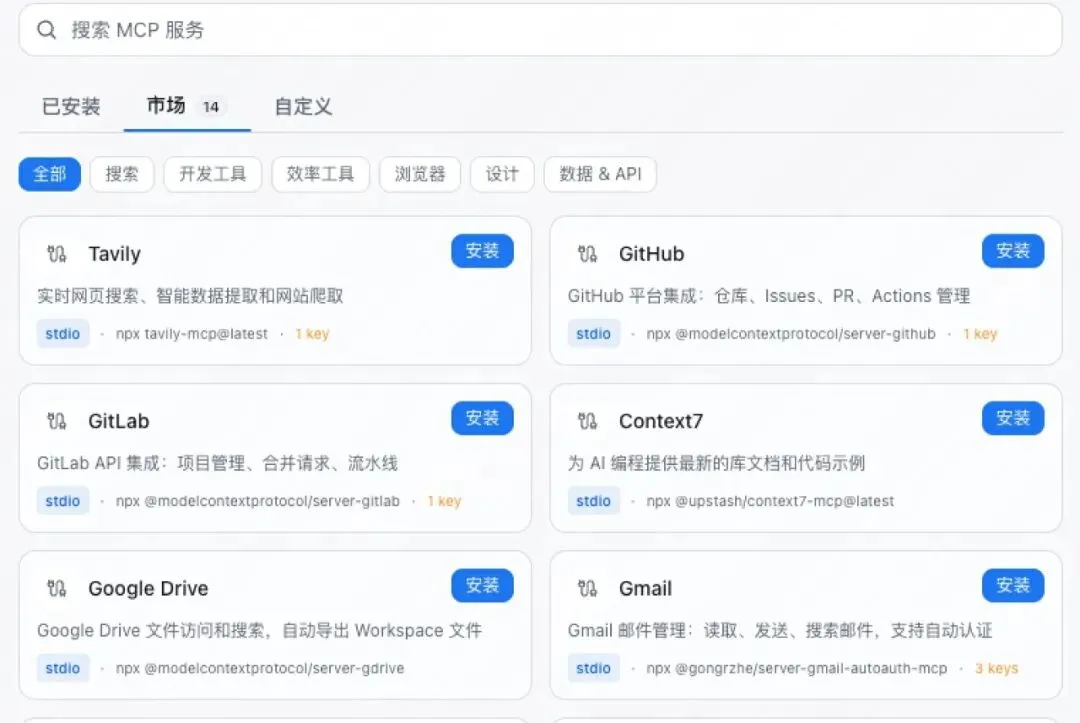The height and width of the screenshot is (723, 1080).
Task: Click the npx @gongrzhe/server-gmail-autoauth-mcp command
Action: pyautogui.click(x=796, y=669)
